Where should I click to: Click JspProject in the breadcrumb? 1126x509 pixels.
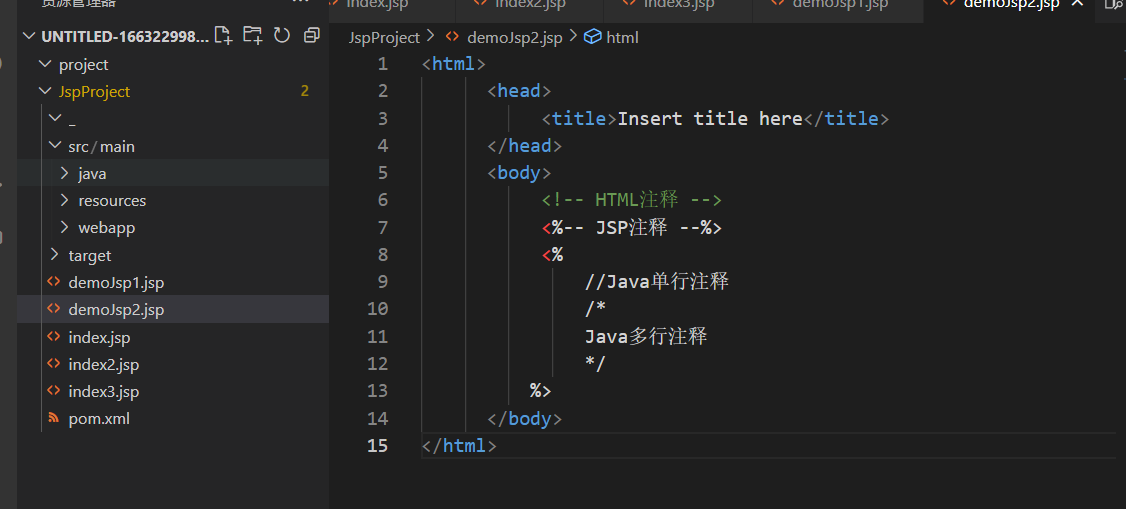(384, 37)
